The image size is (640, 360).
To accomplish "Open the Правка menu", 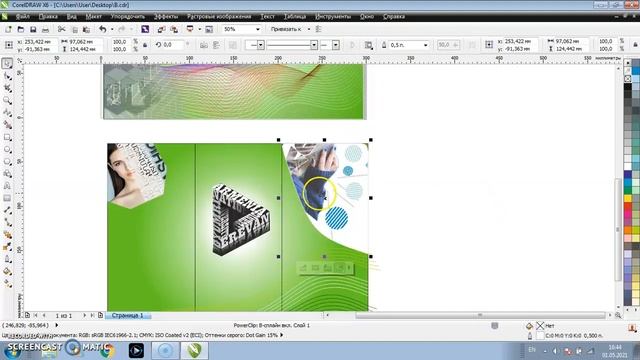I will (48, 16).
